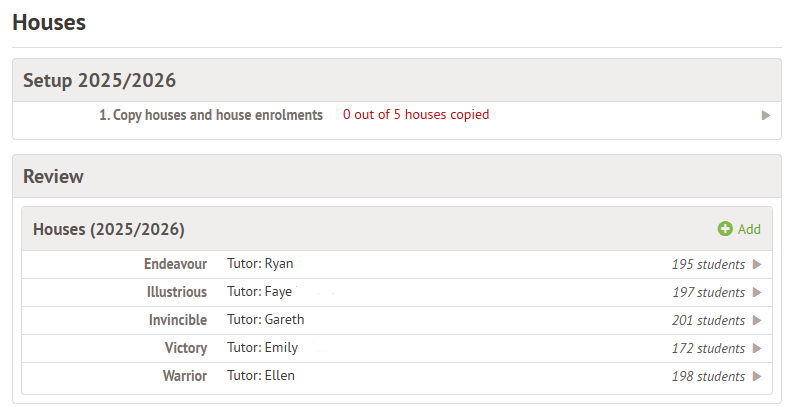The width and height of the screenshot is (788, 407).
Task: Expand the copy houses setup arrow
Action: pos(766,115)
